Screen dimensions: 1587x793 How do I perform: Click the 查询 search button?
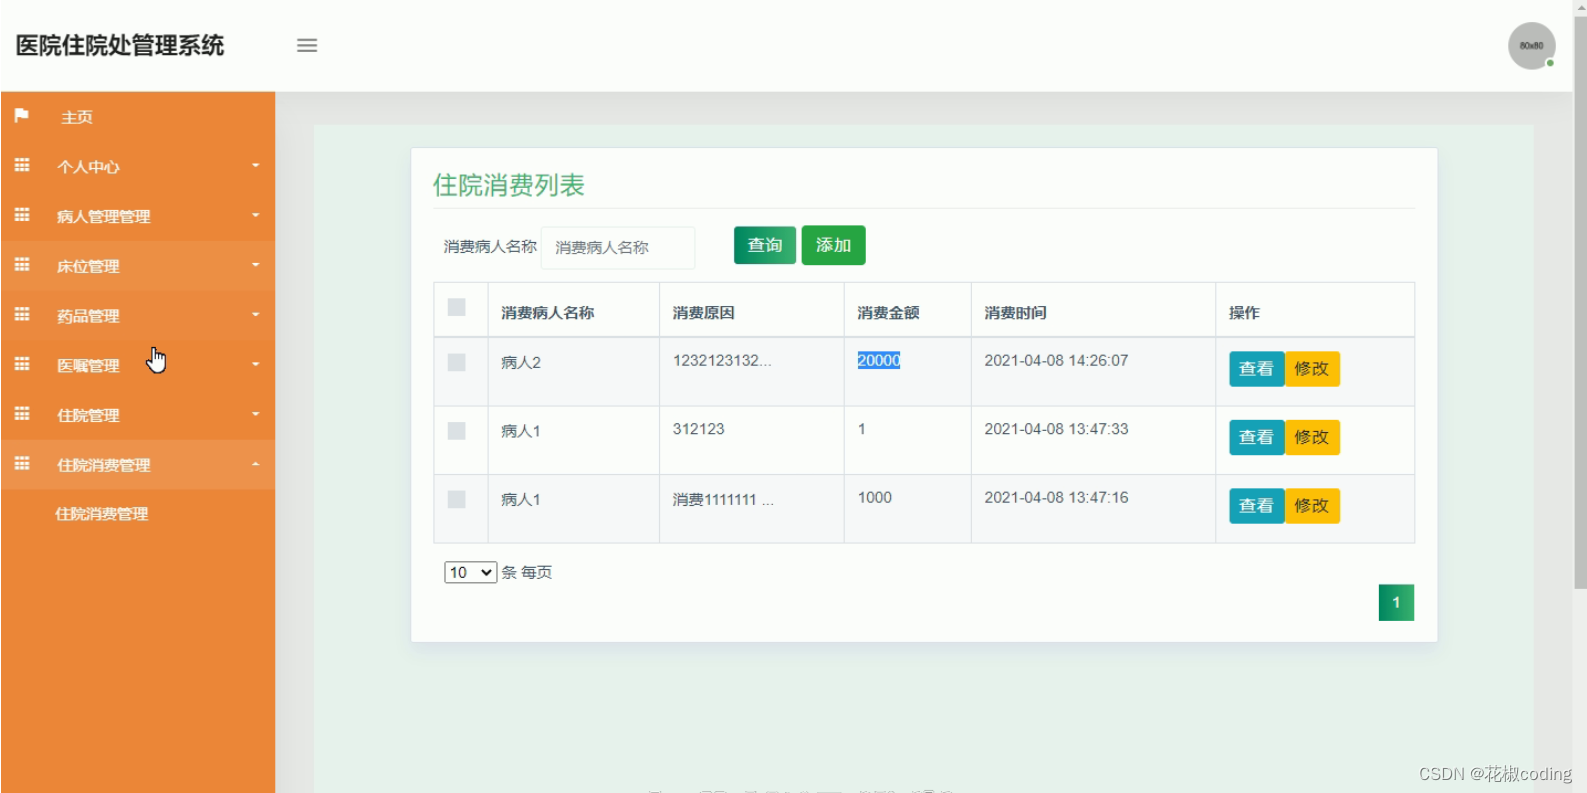[x=765, y=245]
